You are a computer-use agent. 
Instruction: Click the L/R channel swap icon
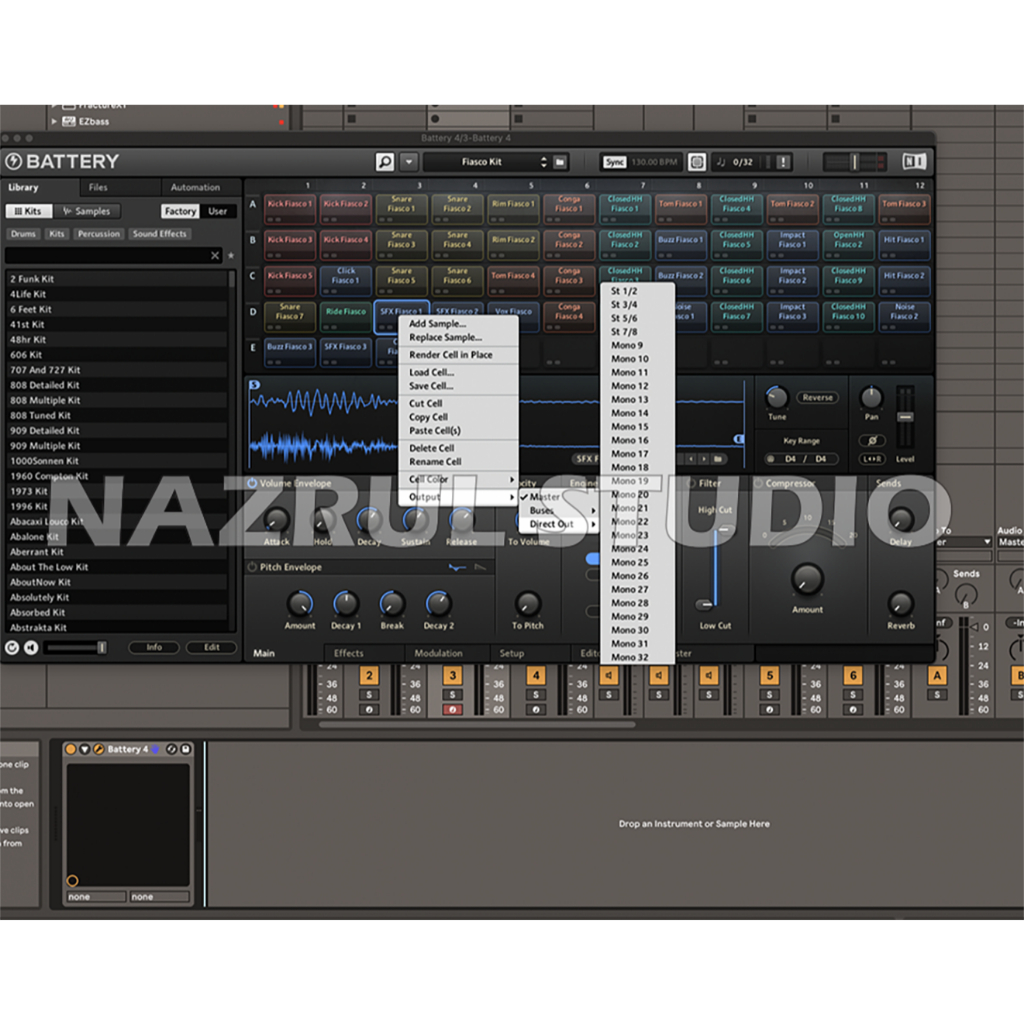click(x=872, y=459)
